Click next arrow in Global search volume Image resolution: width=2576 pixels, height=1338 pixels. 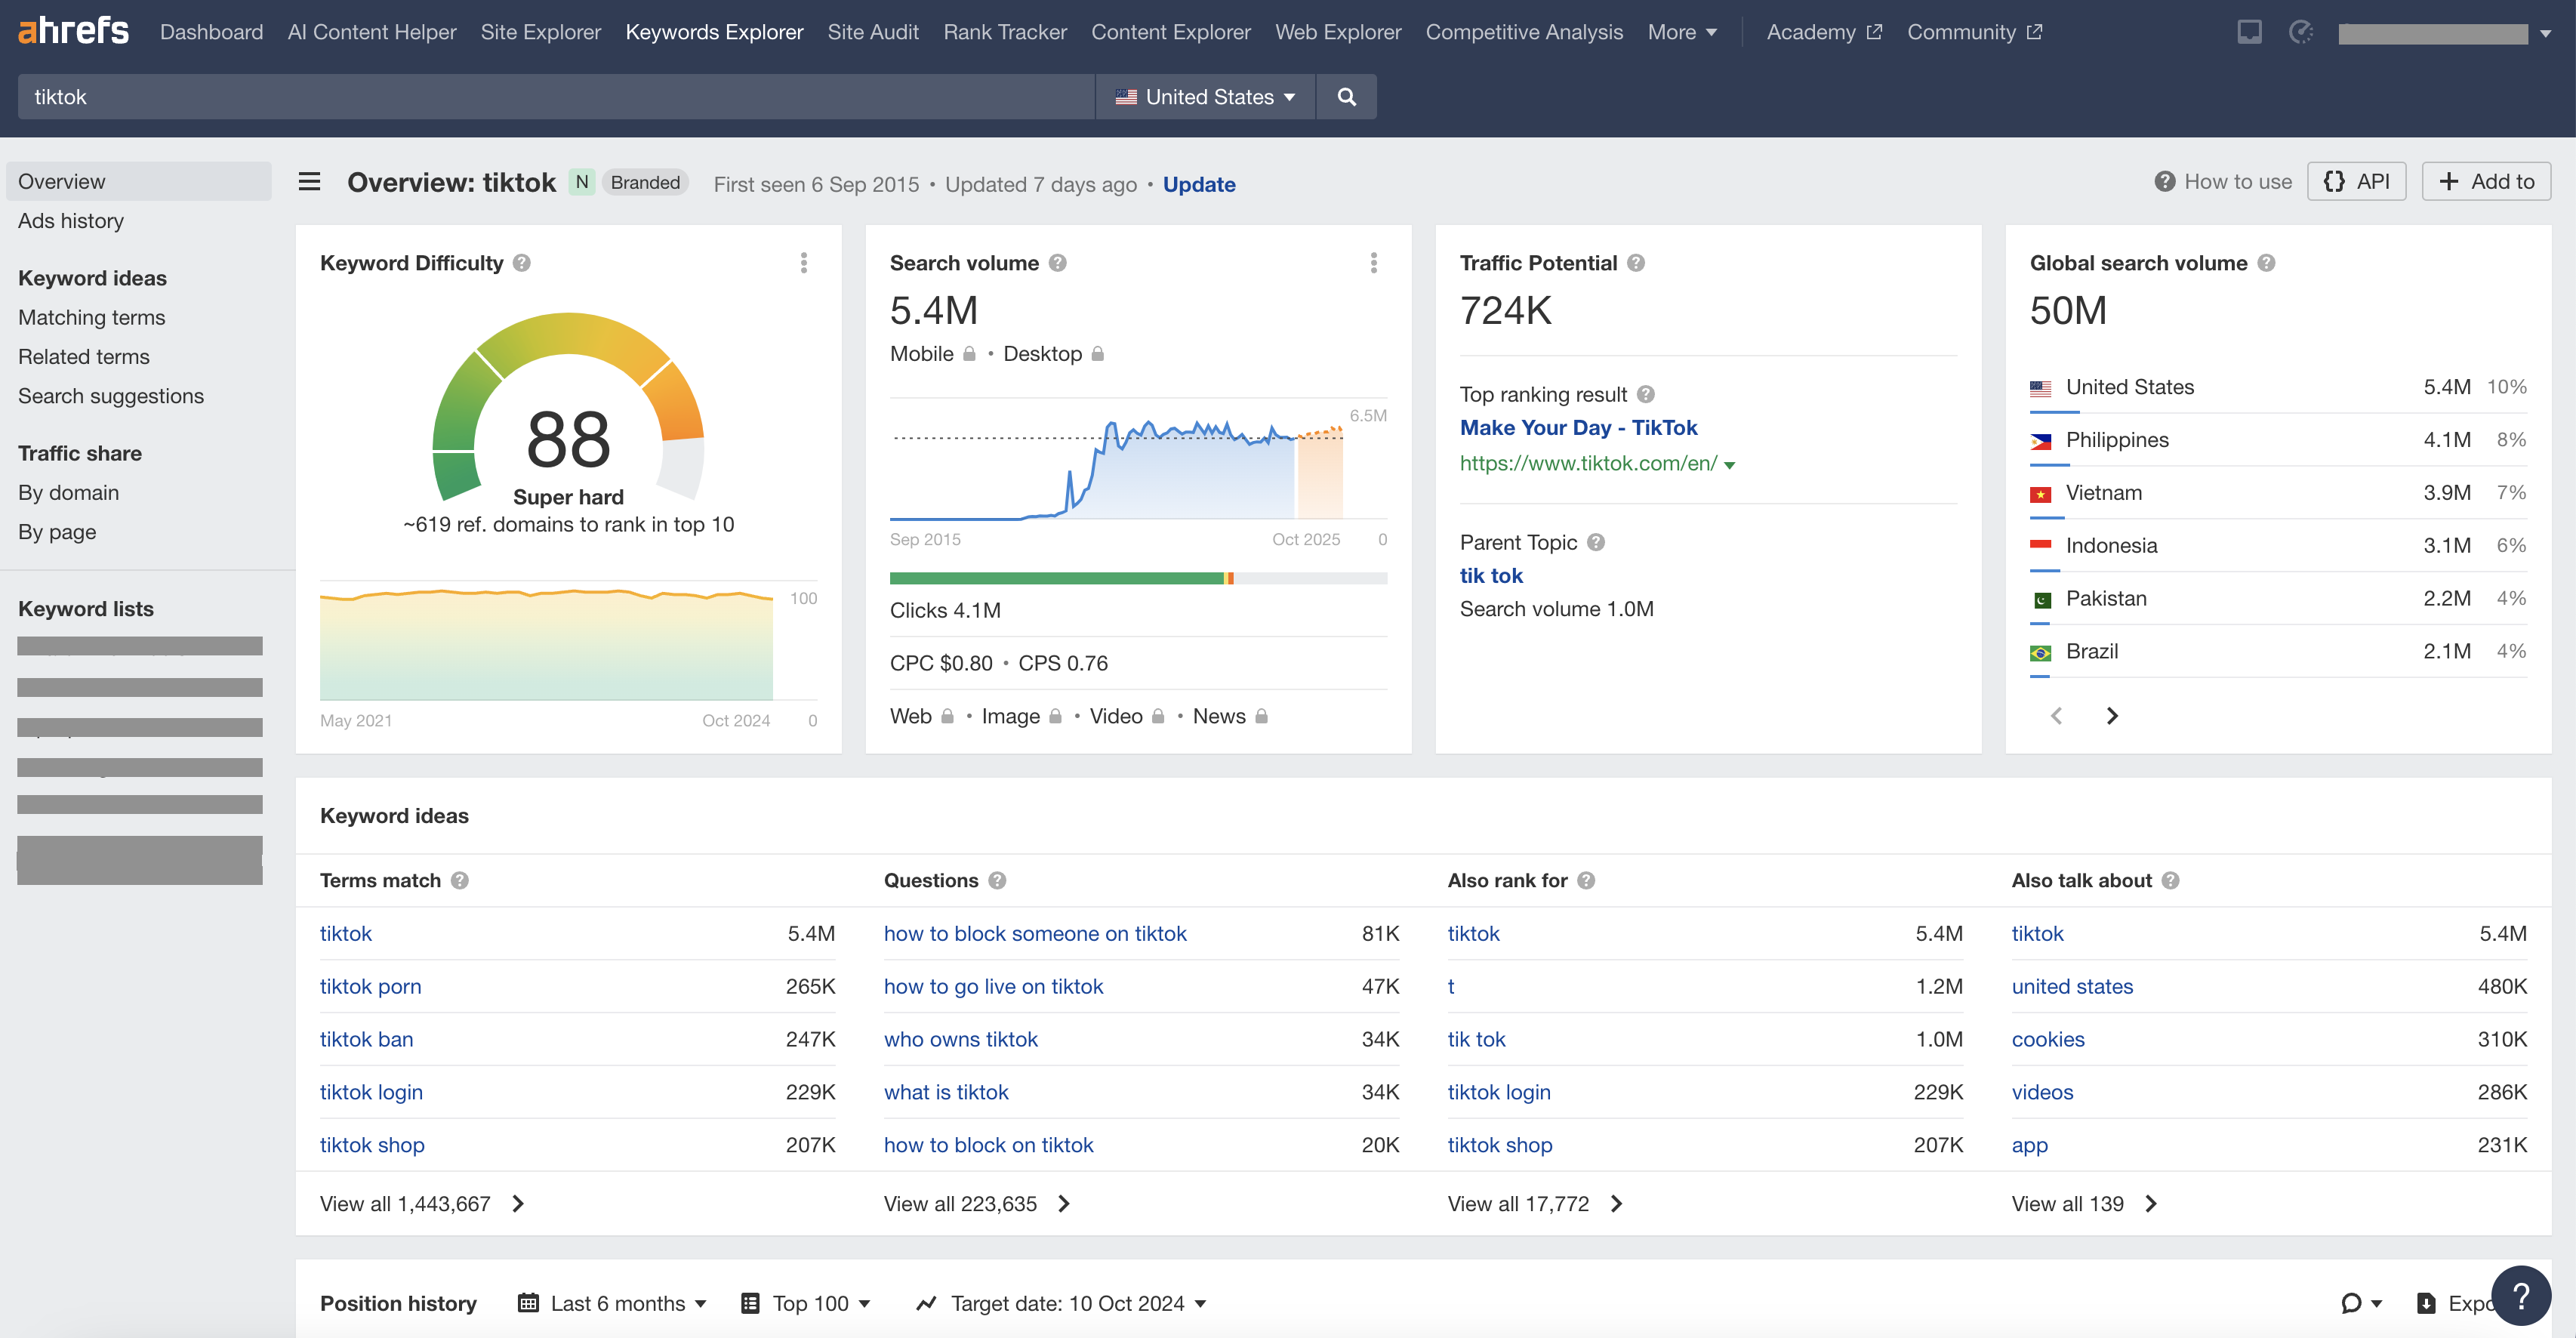[2112, 716]
